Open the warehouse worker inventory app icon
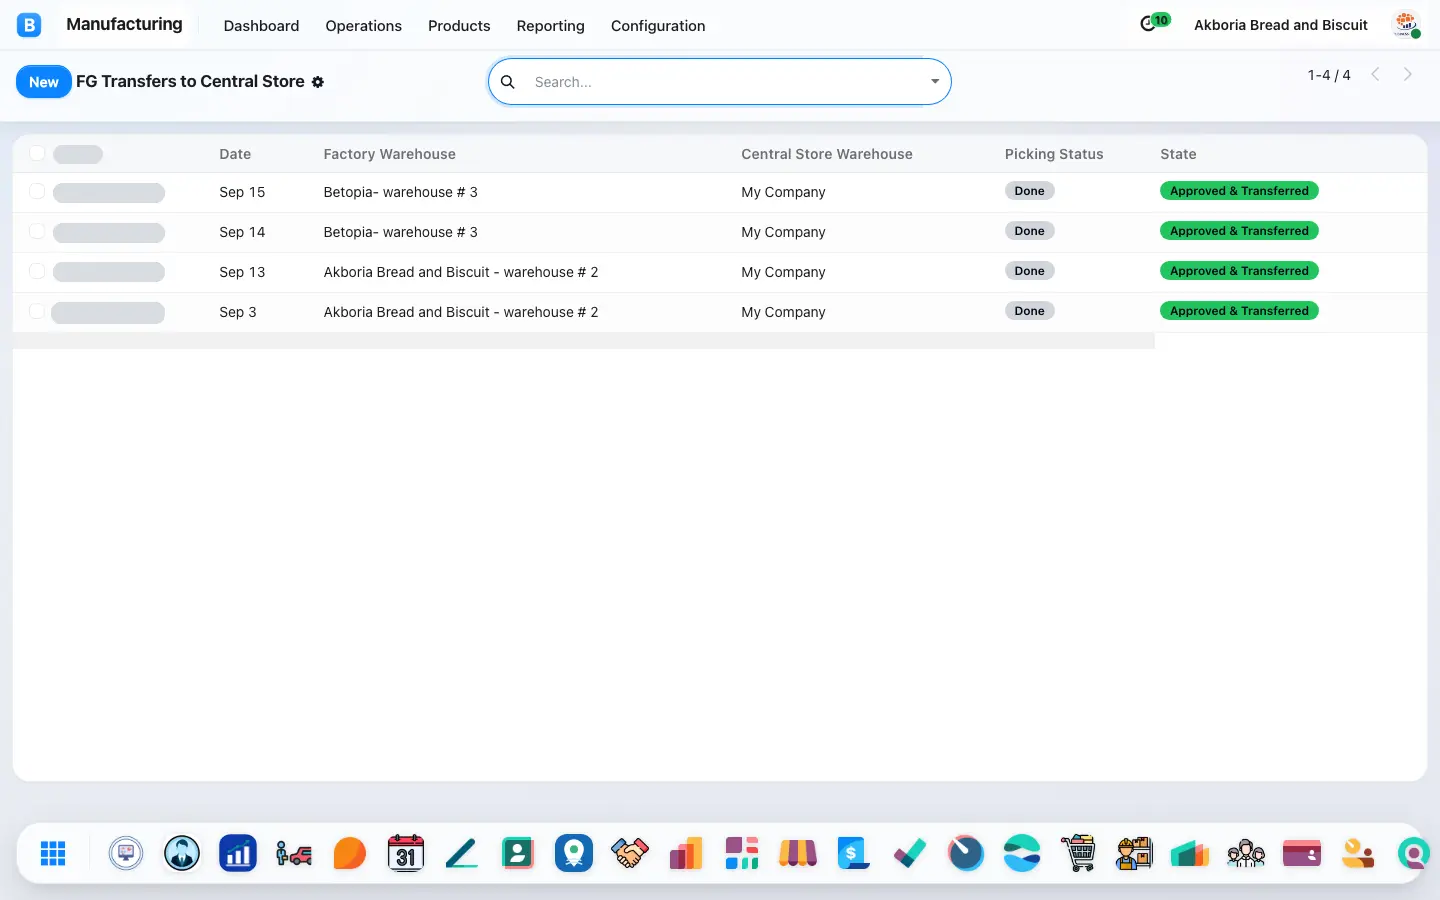 1134,853
